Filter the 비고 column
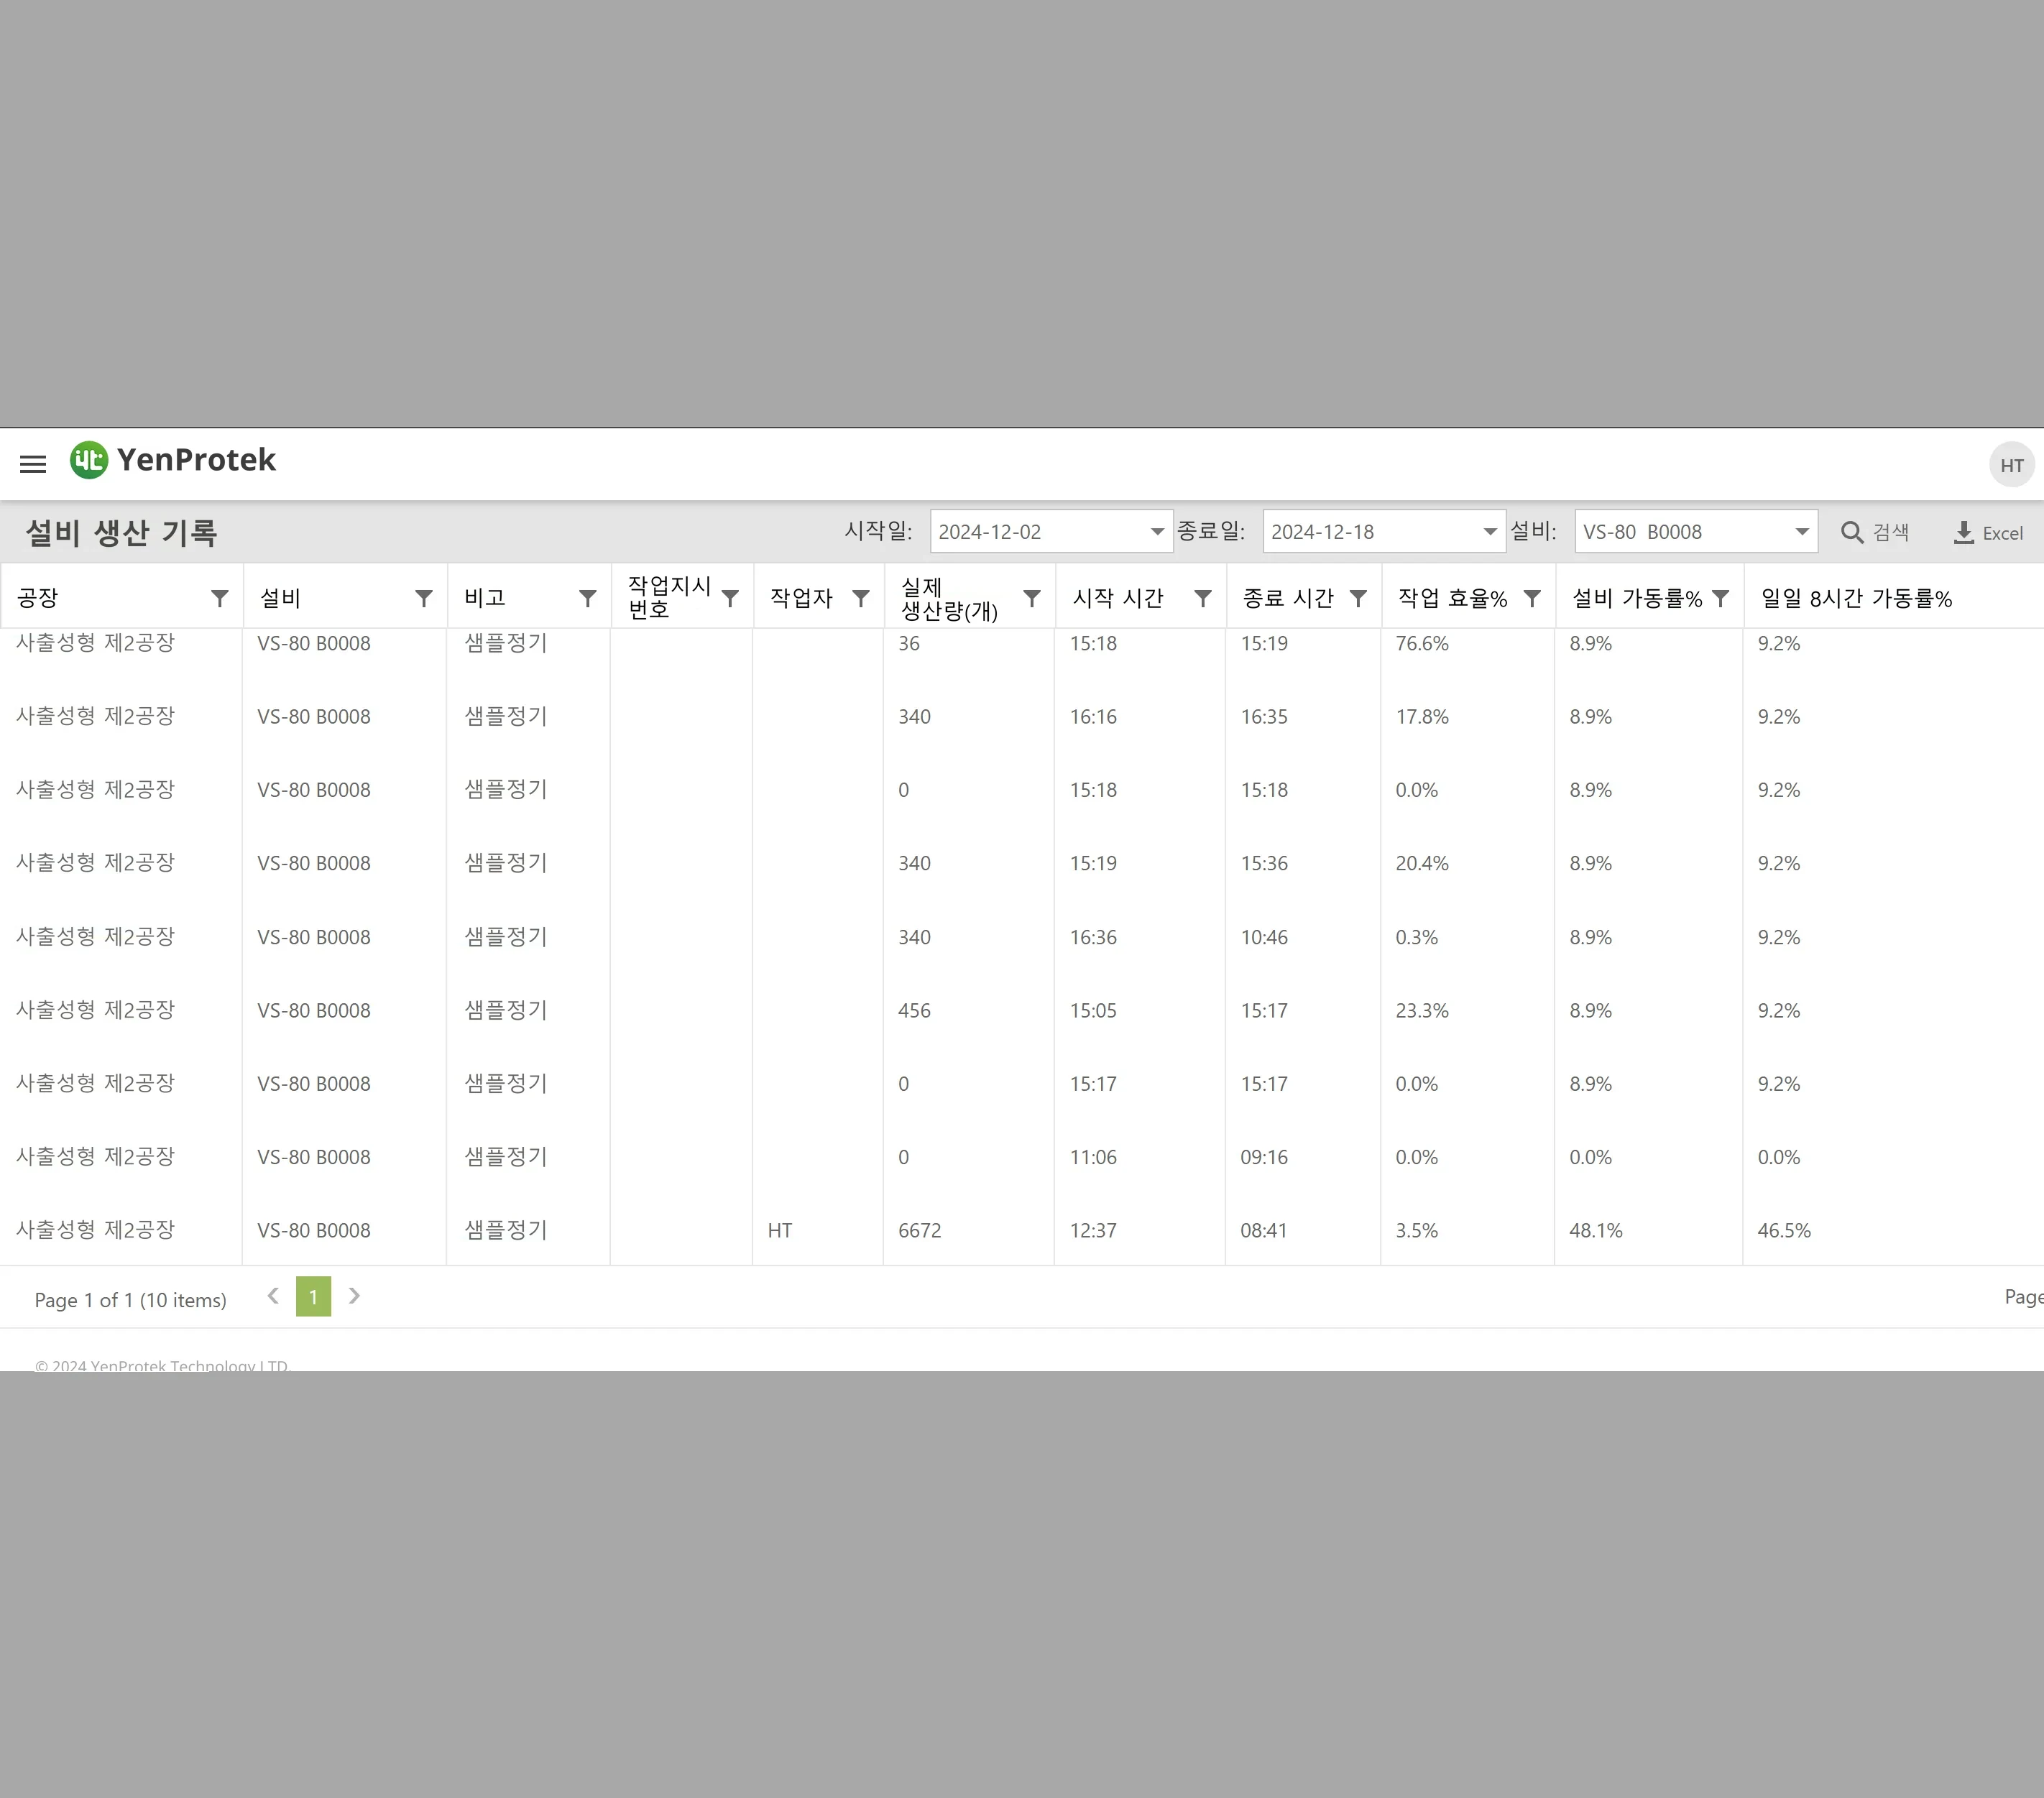 [x=588, y=598]
